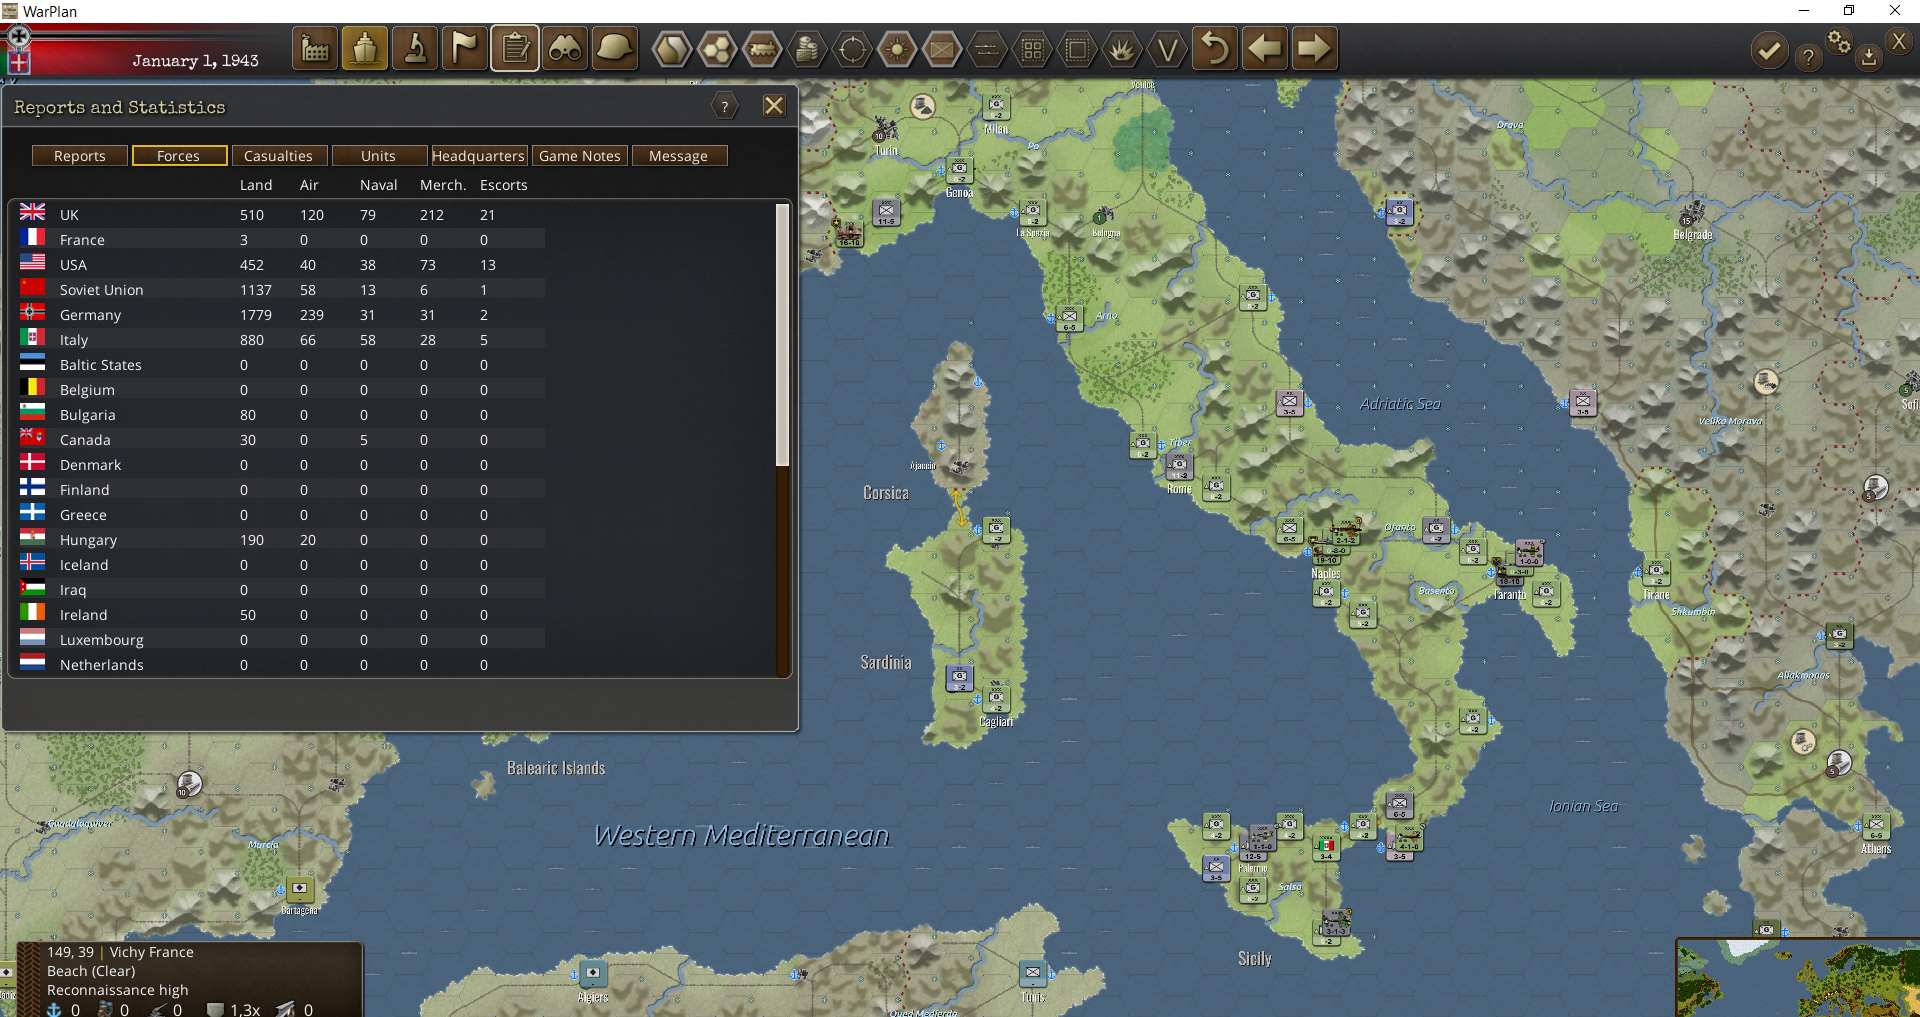The image size is (1920, 1017).
Task: Open the Headquarters tab
Action: (479, 156)
